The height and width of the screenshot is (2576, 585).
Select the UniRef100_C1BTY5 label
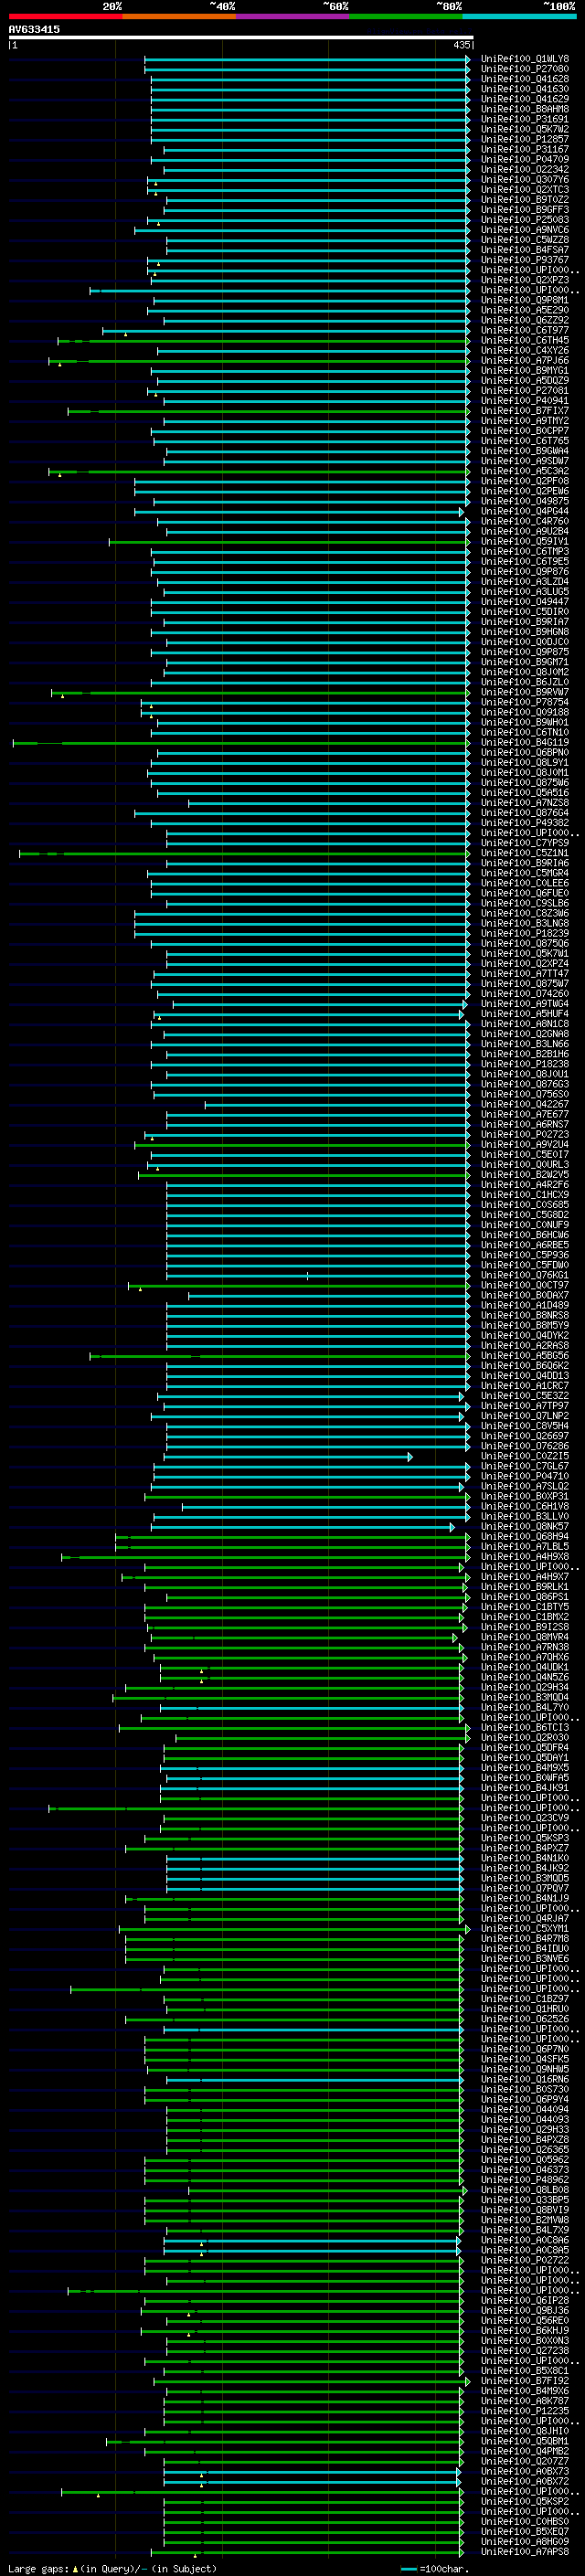click(525, 1607)
